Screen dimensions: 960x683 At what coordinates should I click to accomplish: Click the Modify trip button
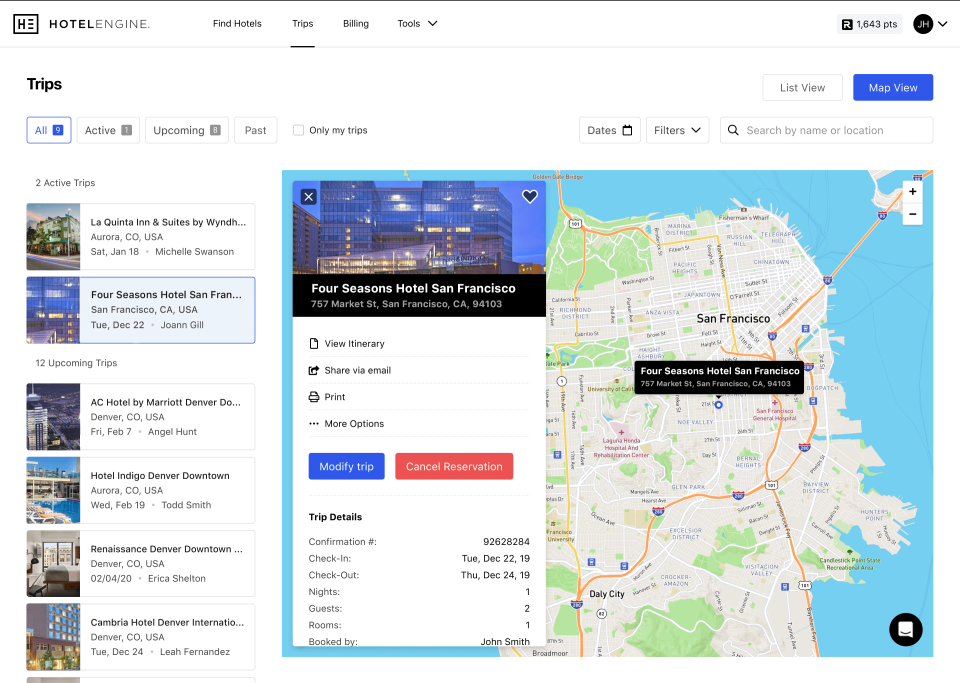point(346,466)
